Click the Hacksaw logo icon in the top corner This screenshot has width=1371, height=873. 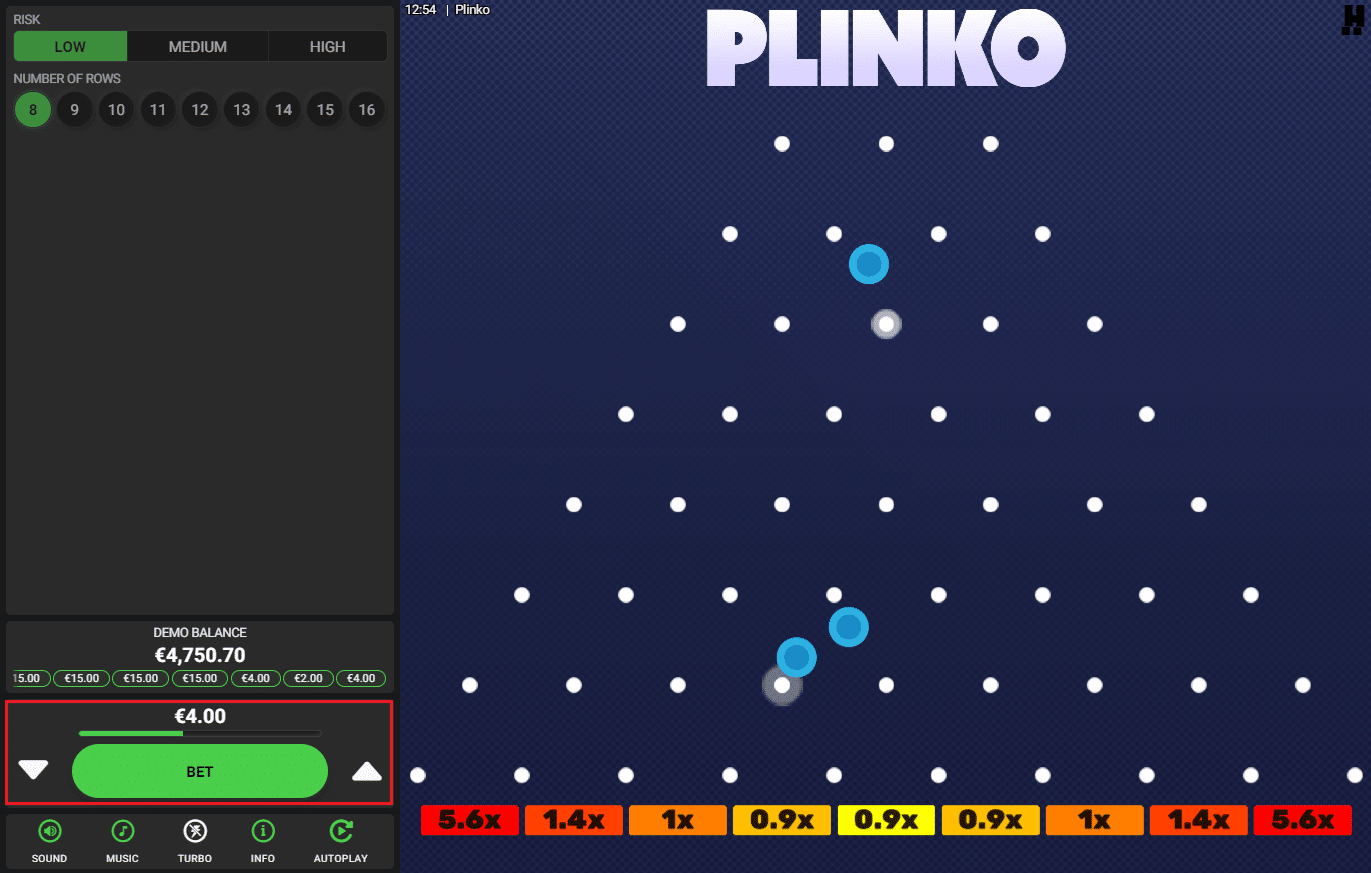[x=1353, y=21]
